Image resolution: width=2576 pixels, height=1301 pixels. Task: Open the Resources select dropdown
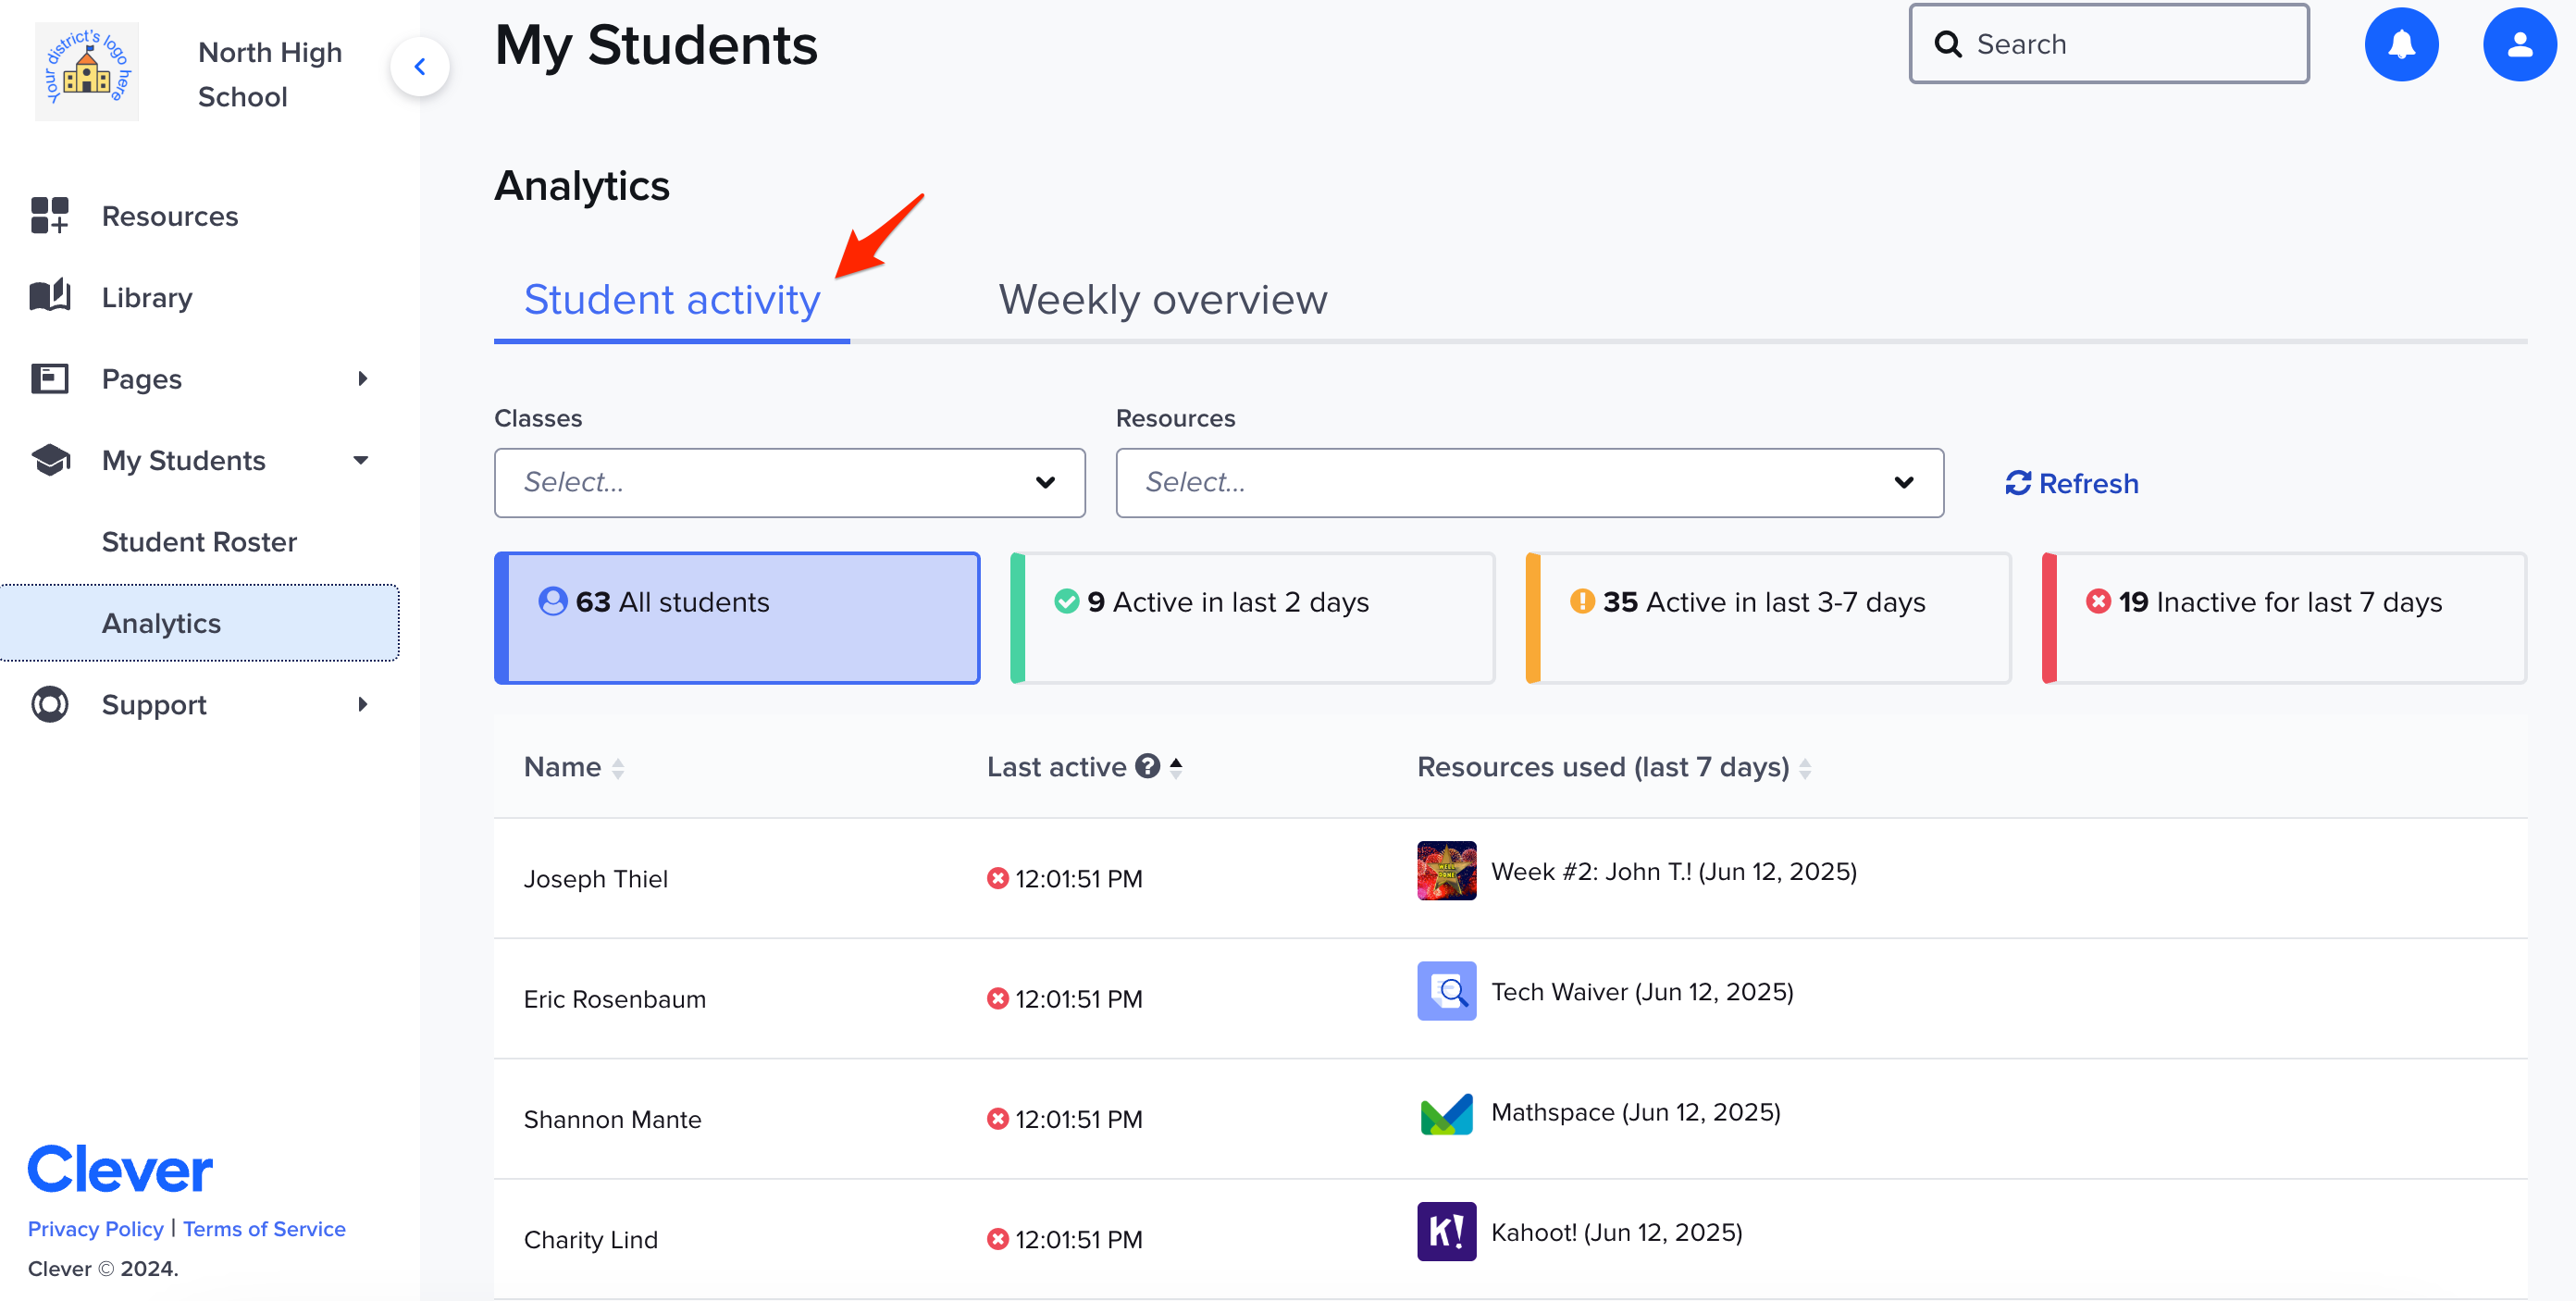click(1529, 483)
